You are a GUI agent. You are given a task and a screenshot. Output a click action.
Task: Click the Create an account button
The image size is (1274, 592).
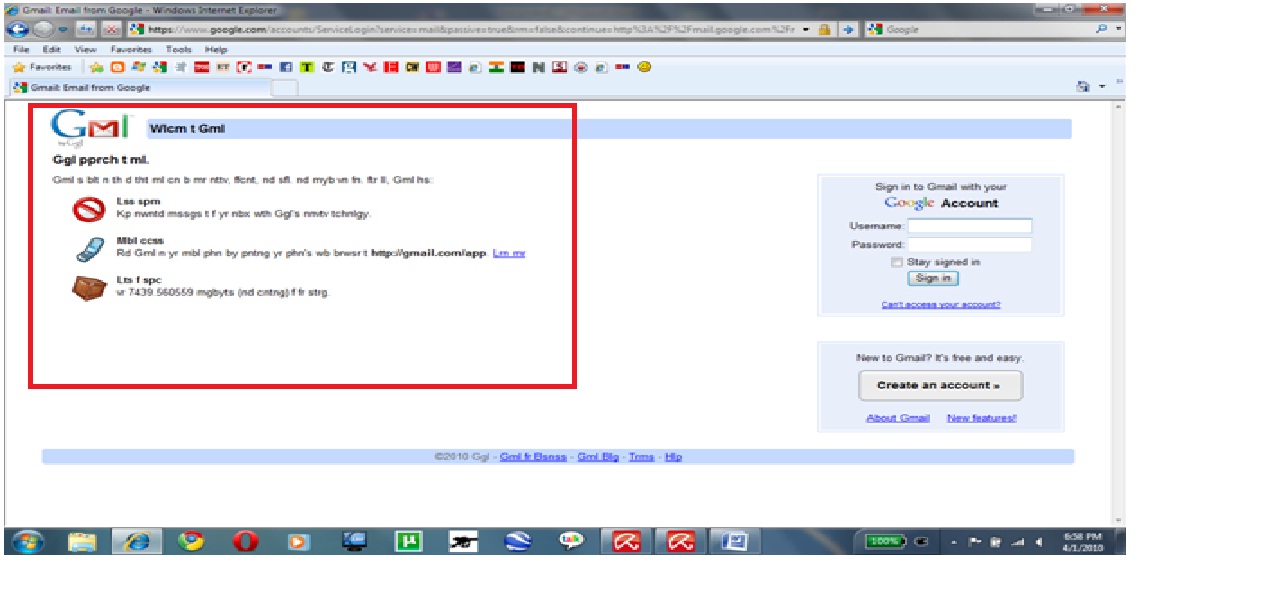click(940, 385)
